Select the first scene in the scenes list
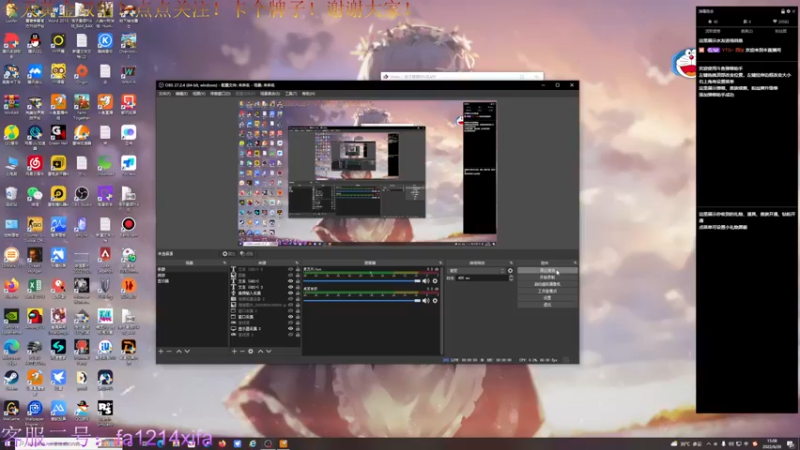 [192, 269]
